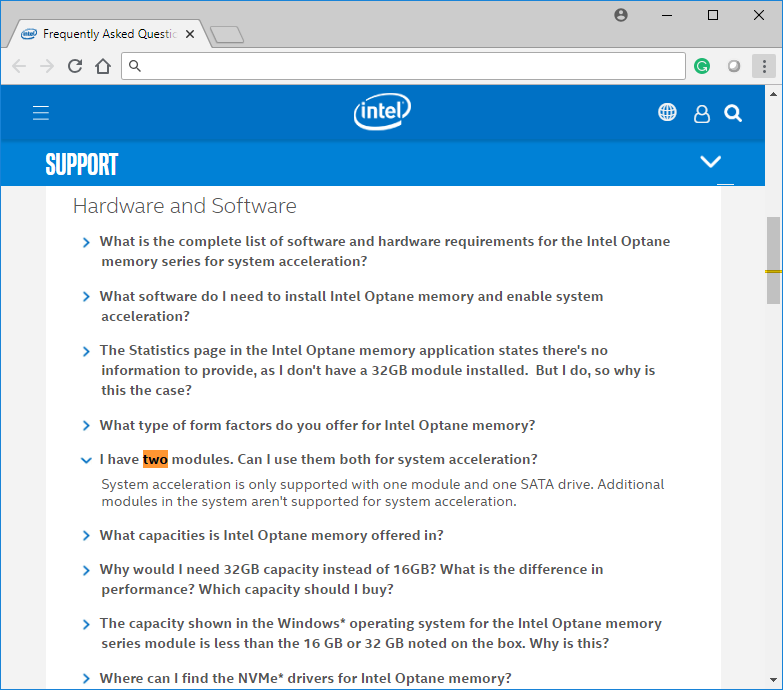This screenshot has width=783, height=690.
Task: Switch to the Frequently Asked Questions tab
Action: (108, 34)
